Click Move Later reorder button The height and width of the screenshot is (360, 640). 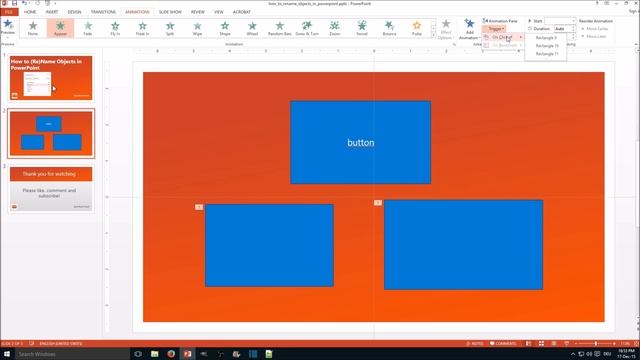(594, 36)
